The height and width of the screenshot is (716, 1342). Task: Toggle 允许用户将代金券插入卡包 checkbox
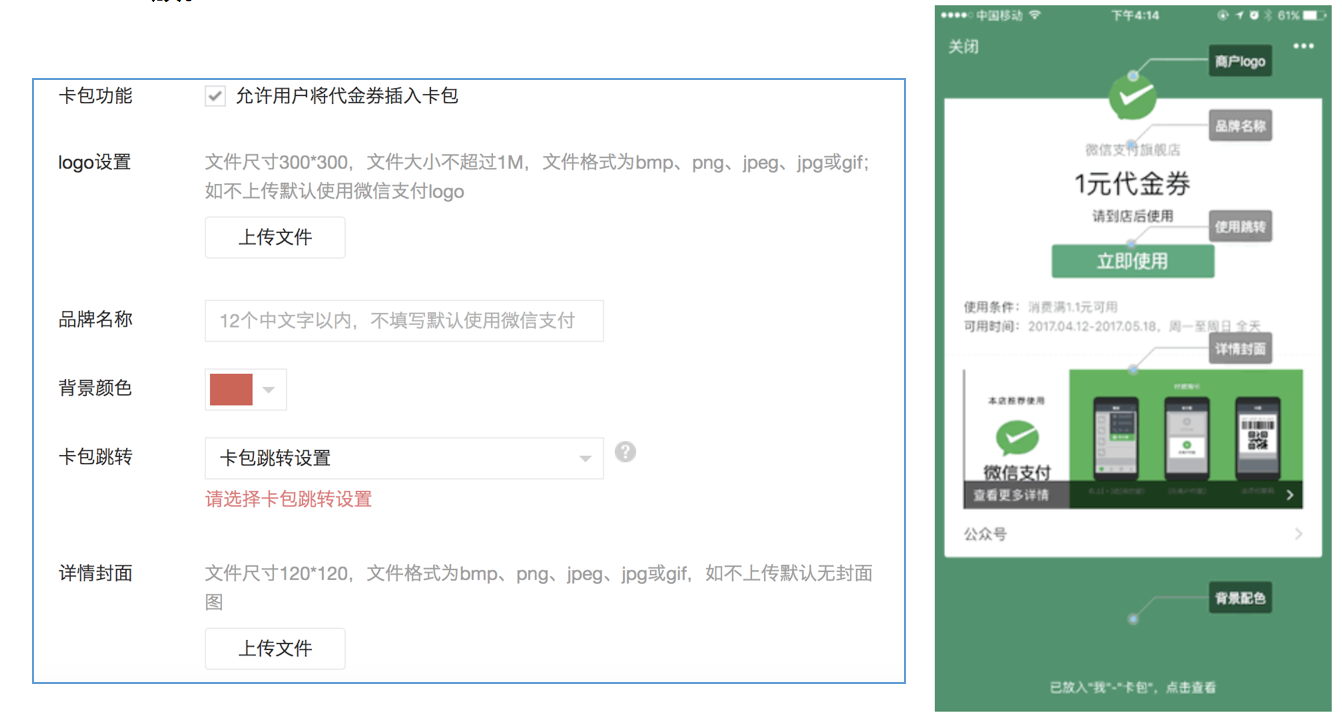215,96
